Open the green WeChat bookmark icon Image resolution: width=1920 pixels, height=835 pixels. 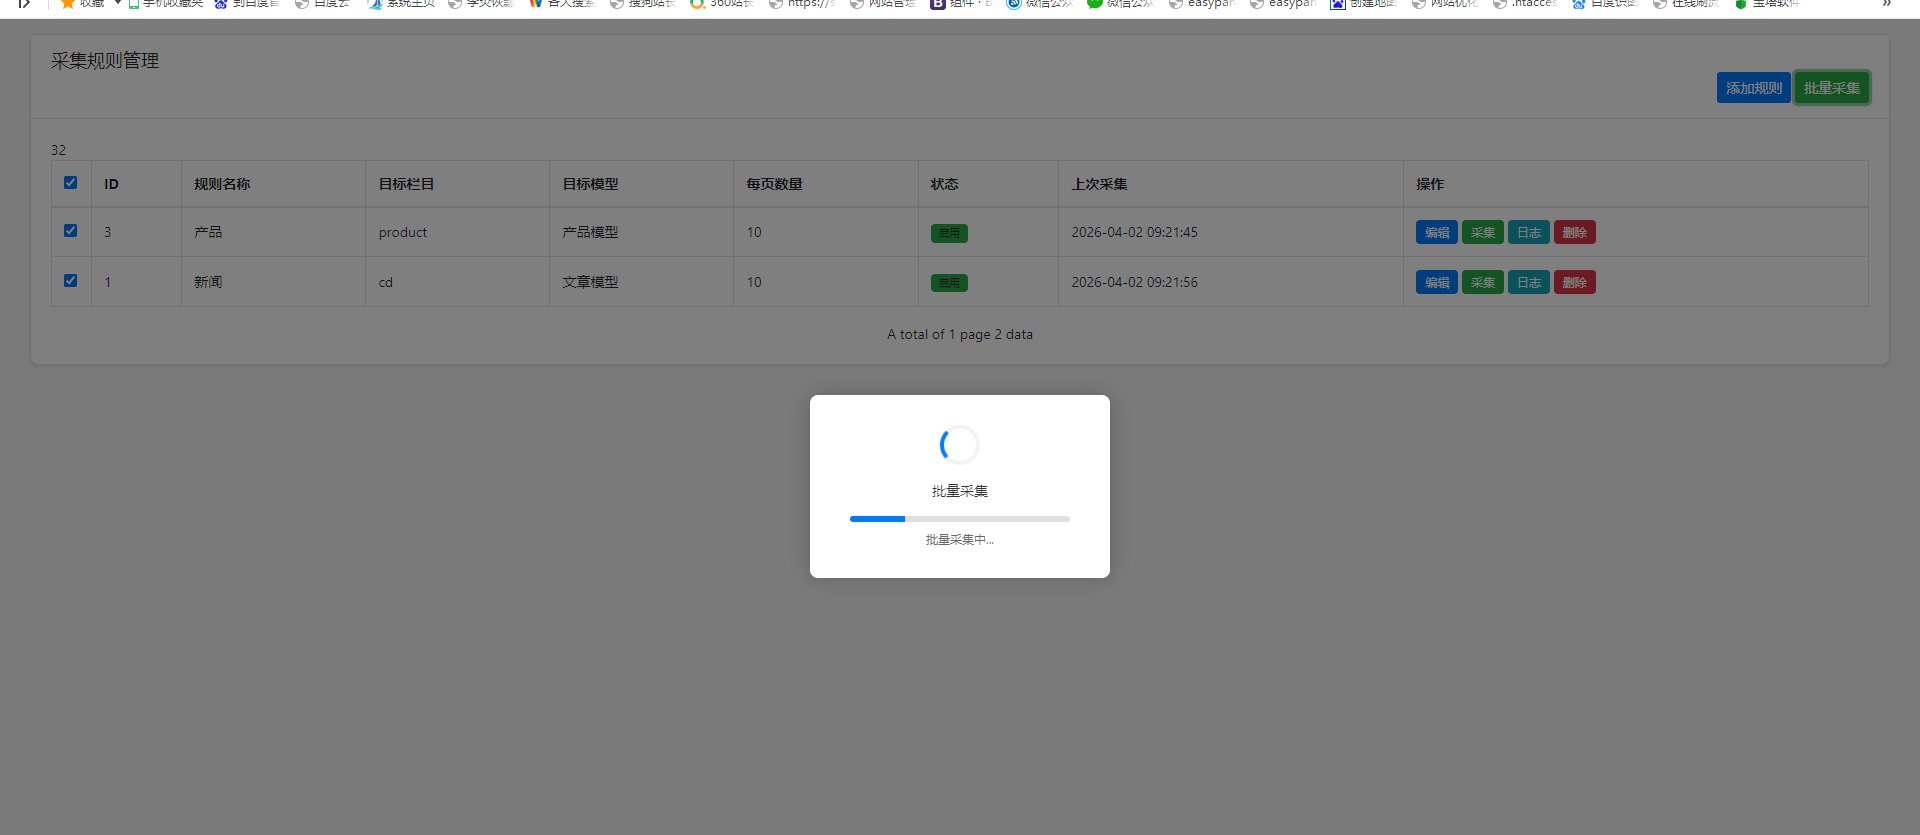click(1095, 4)
